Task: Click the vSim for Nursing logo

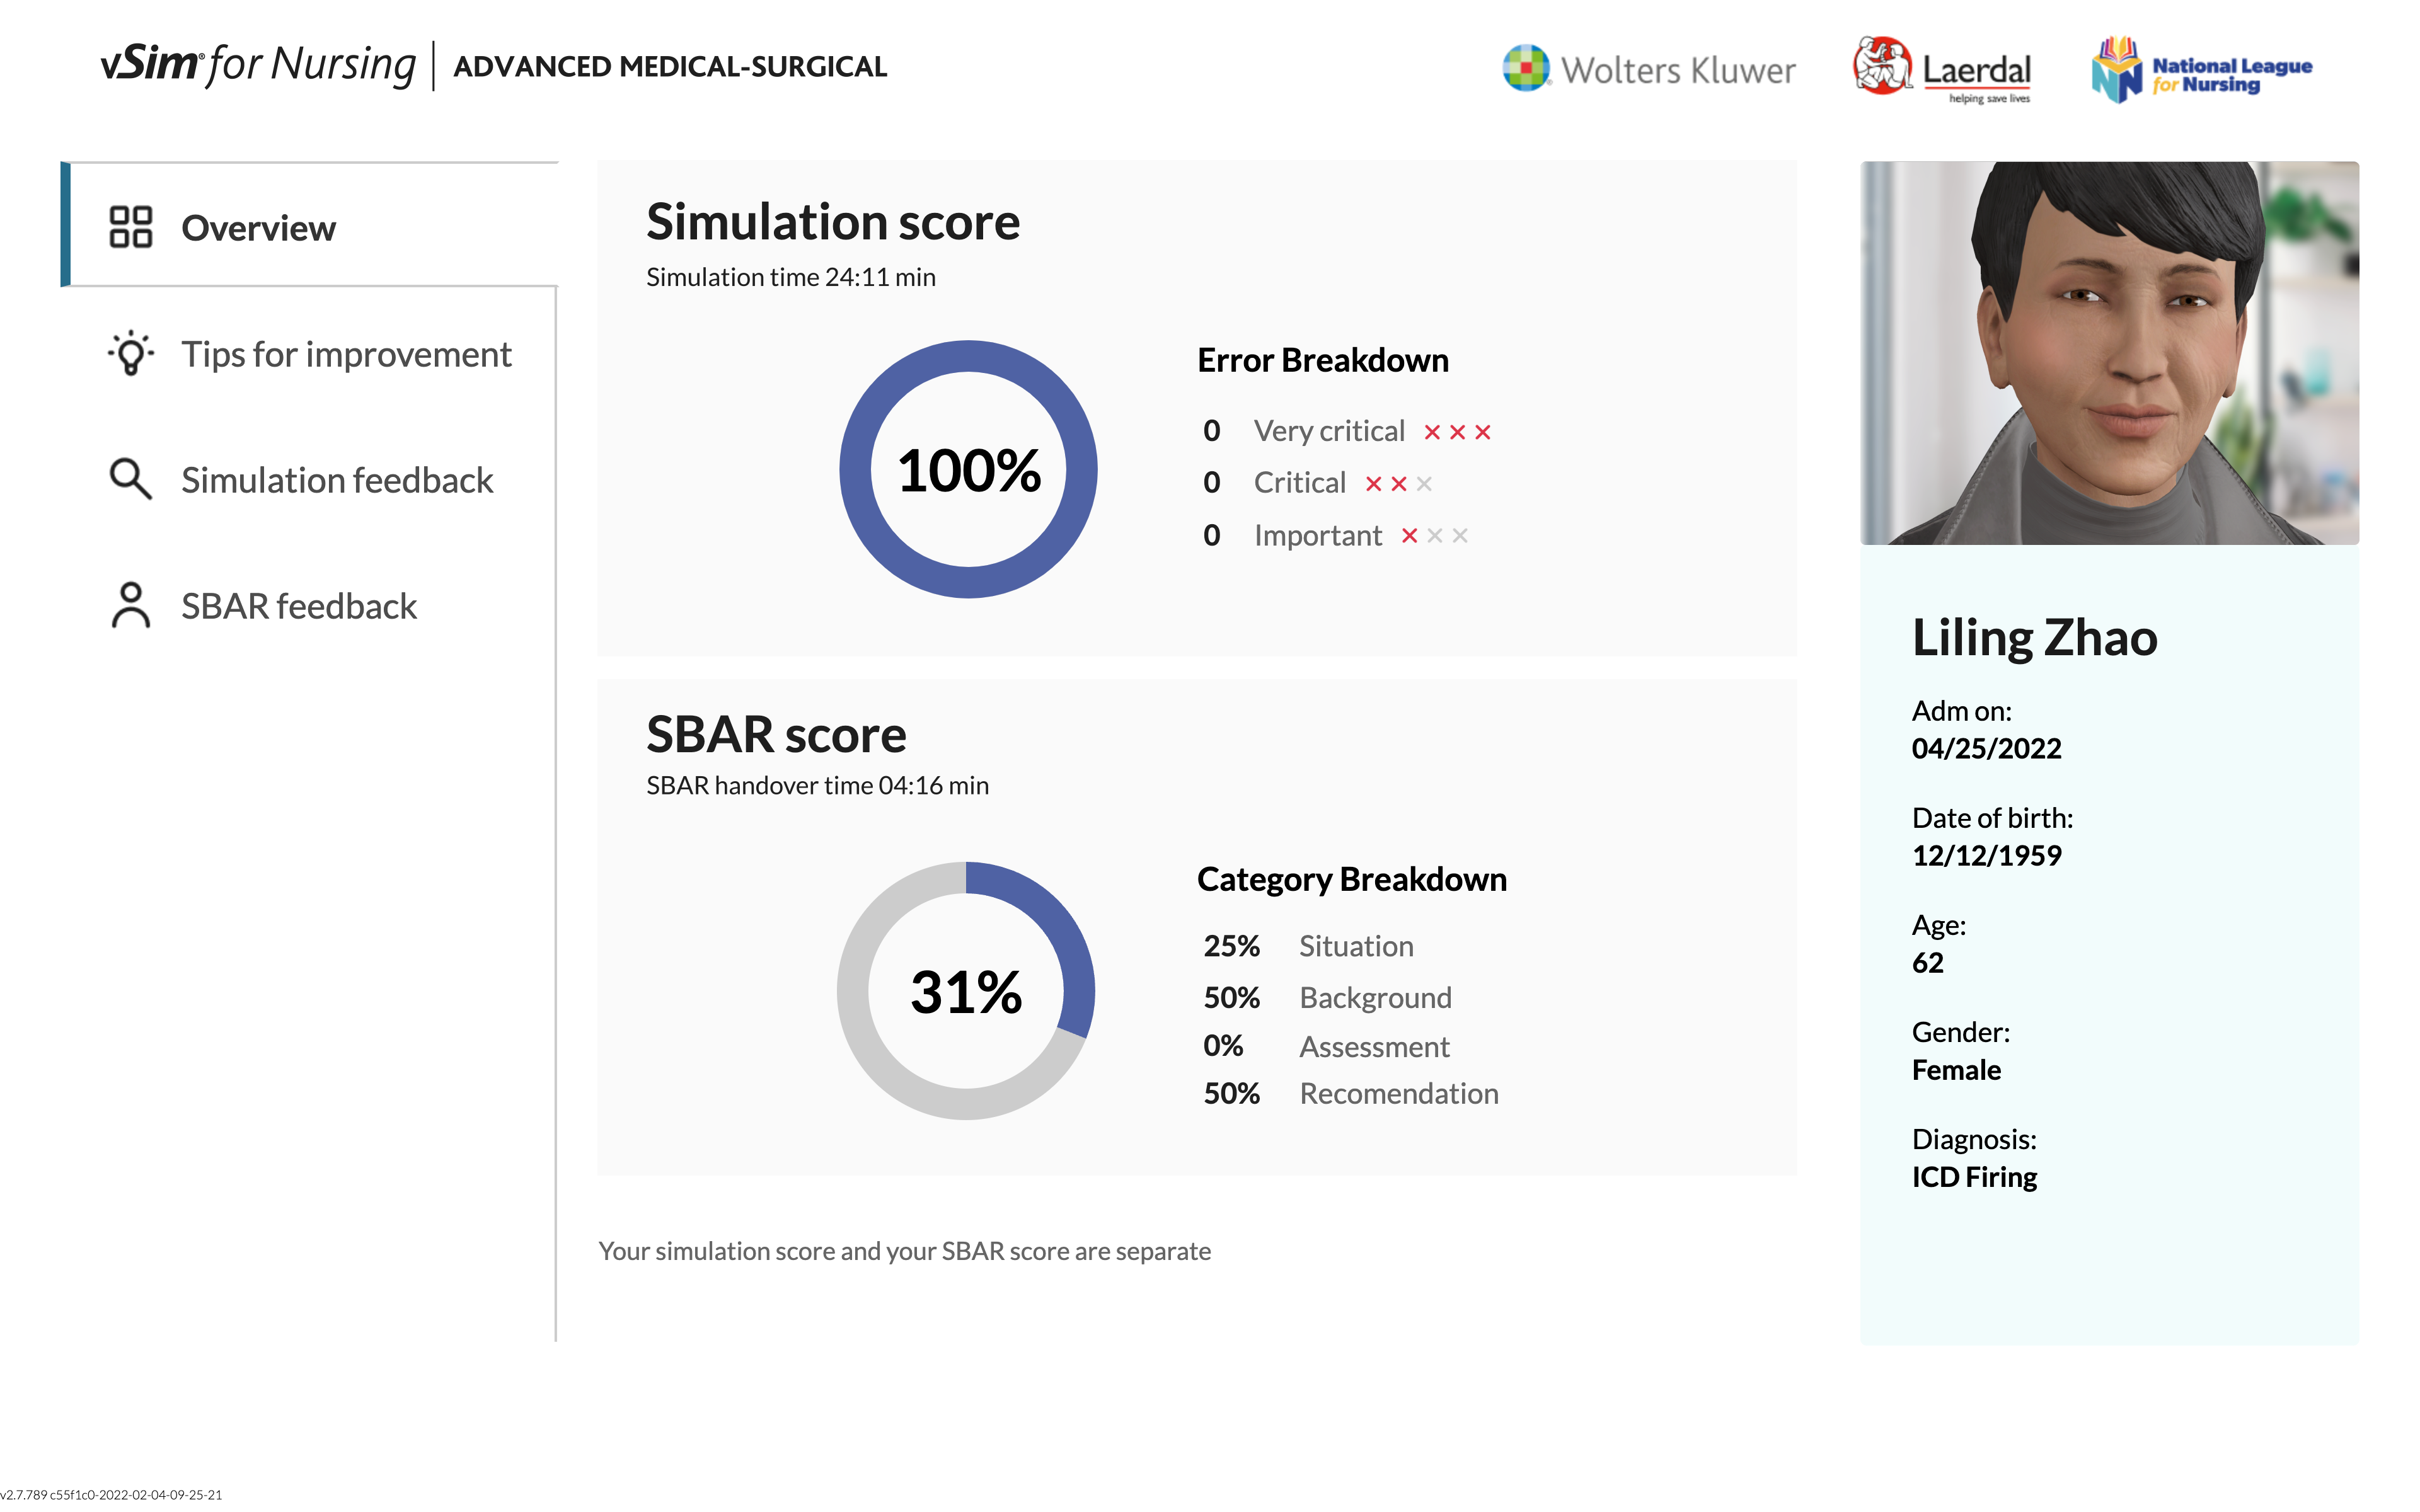Action: [258, 65]
